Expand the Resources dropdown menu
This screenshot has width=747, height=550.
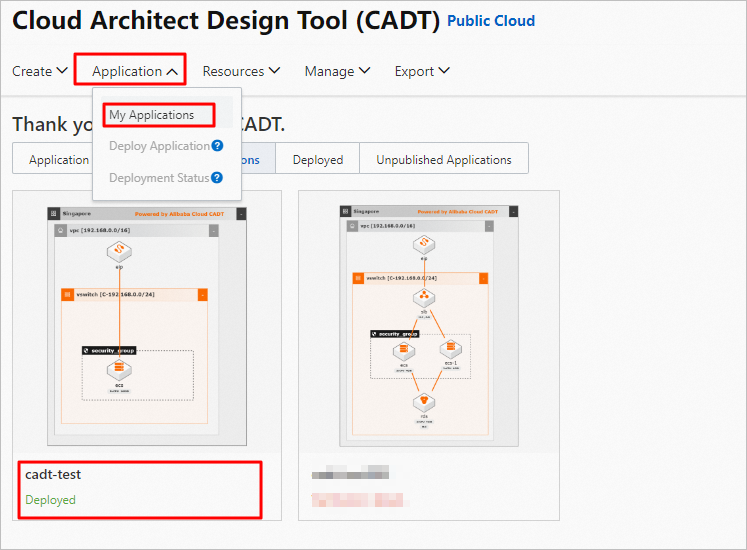[x=241, y=71]
